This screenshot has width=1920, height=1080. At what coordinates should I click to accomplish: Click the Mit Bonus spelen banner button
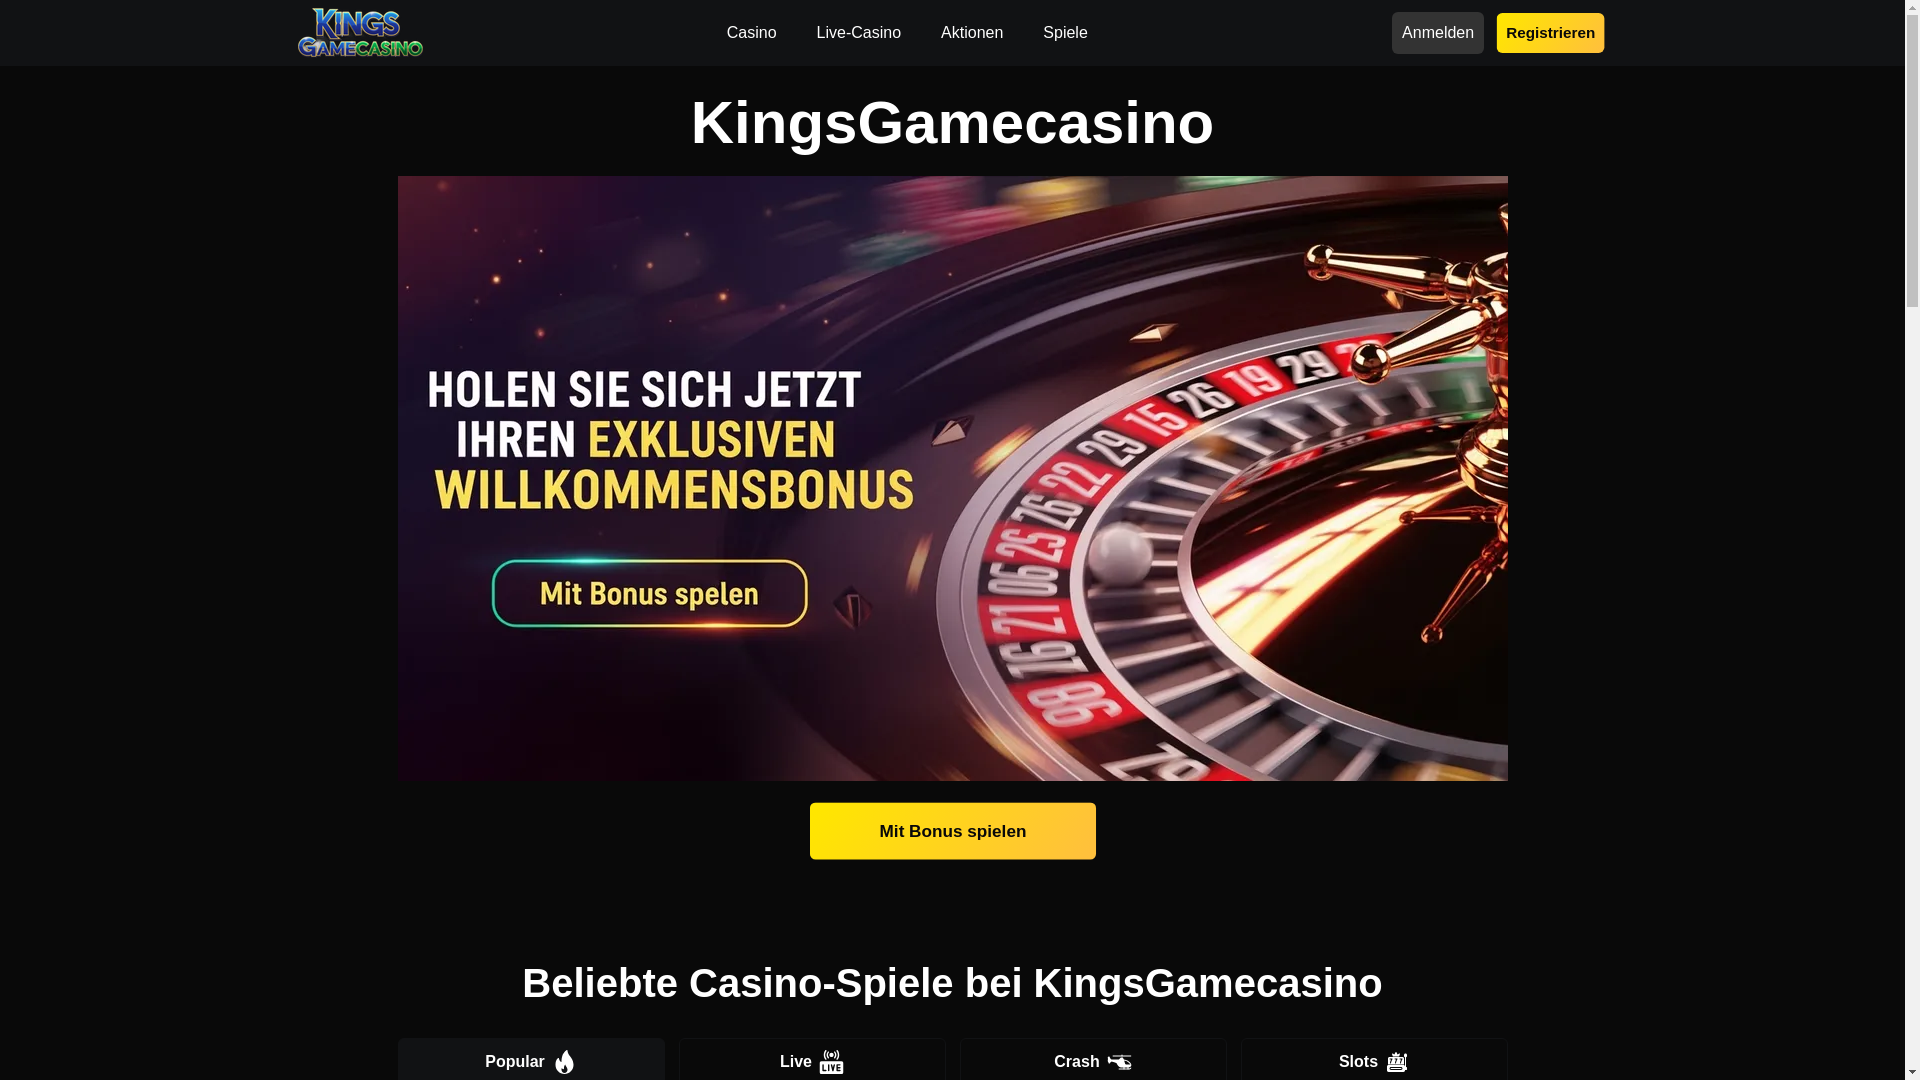[x=650, y=594]
